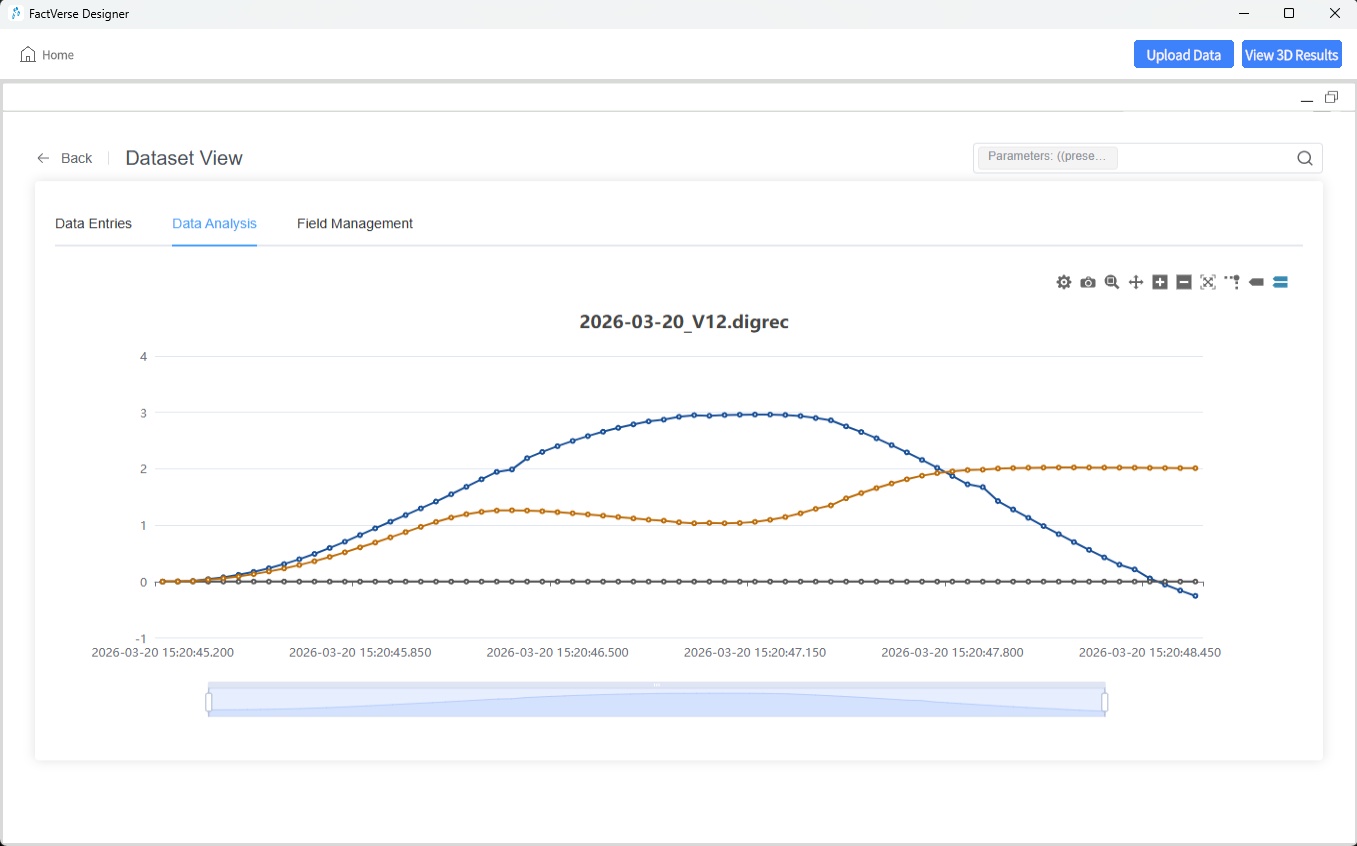The height and width of the screenshot is (846, 1357).
Task: Toggle spike lines on the chart
Action: click(x=1231, y=282)
